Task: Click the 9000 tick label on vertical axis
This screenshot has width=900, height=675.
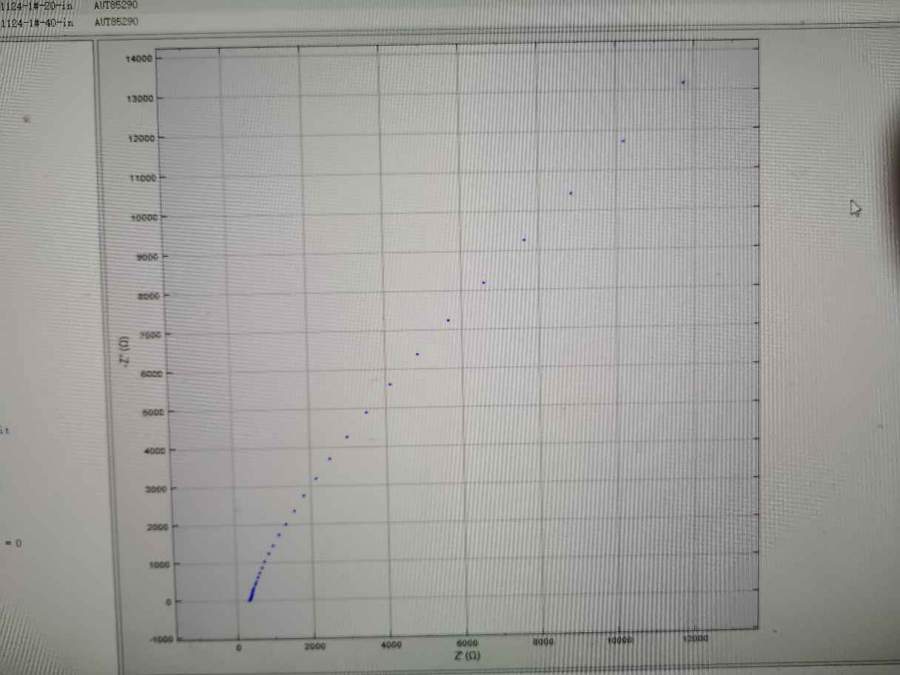Action: pos(147,257)
